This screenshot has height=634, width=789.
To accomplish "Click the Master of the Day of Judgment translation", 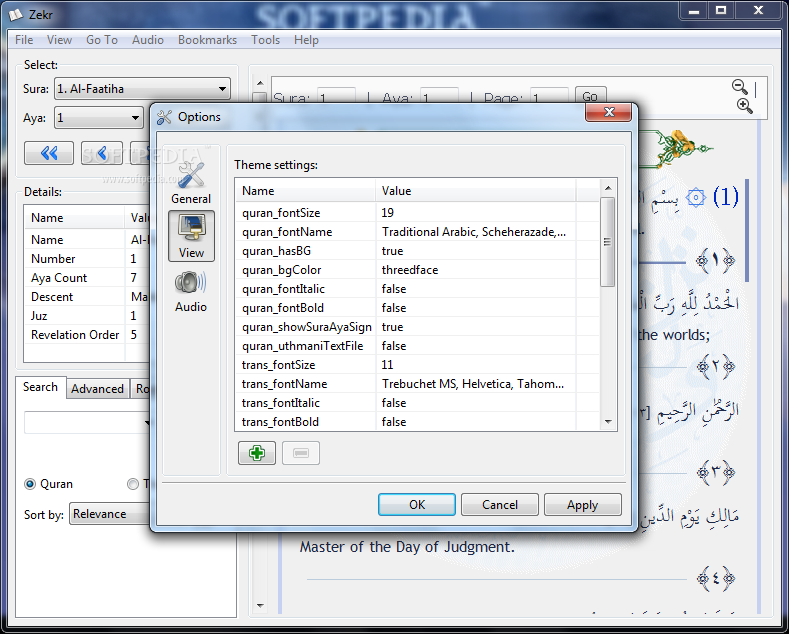I will click(x=407, y=547).
